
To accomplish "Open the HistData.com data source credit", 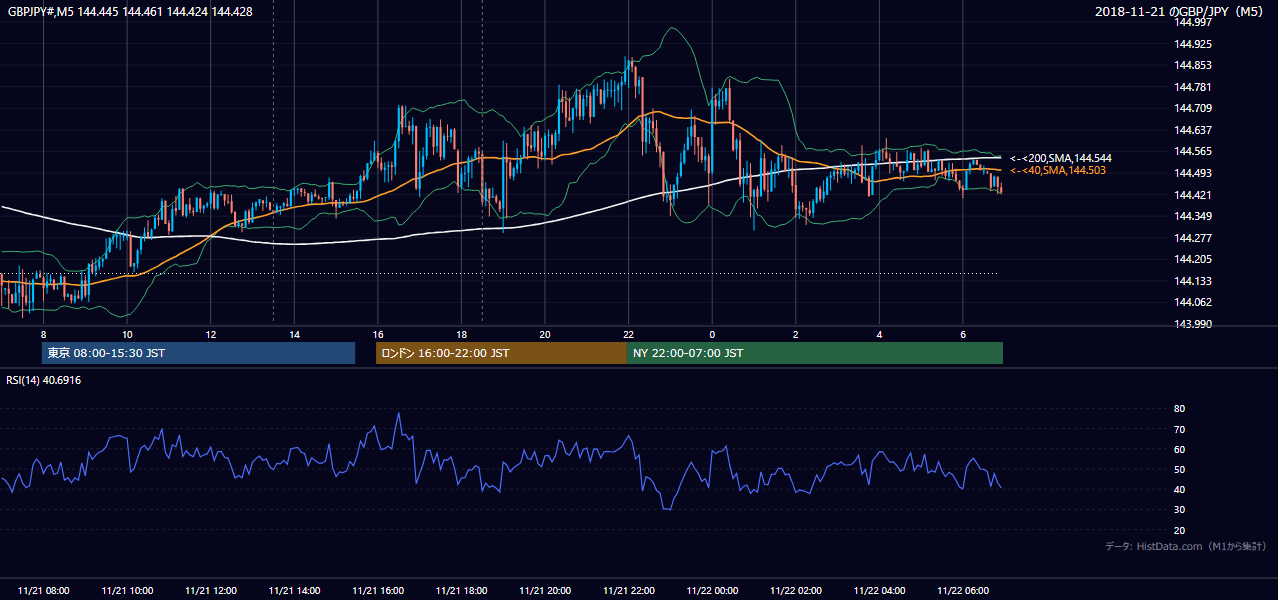I will [x=1186, y=546].
